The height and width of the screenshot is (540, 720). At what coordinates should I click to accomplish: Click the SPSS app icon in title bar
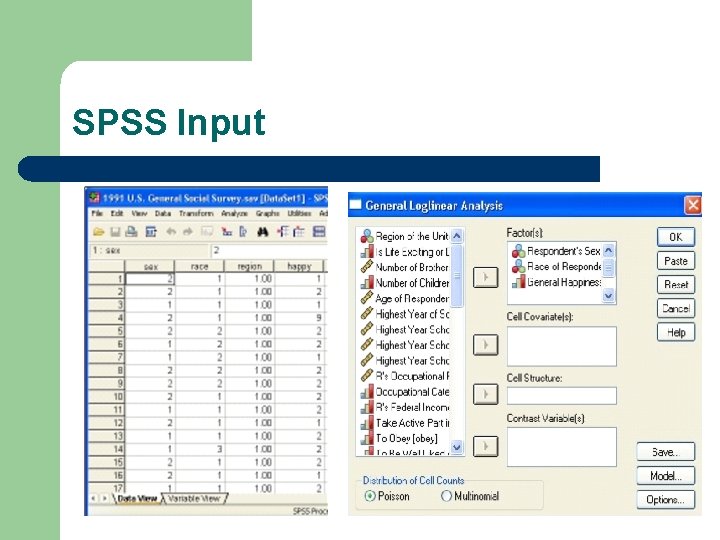point(94,198)
